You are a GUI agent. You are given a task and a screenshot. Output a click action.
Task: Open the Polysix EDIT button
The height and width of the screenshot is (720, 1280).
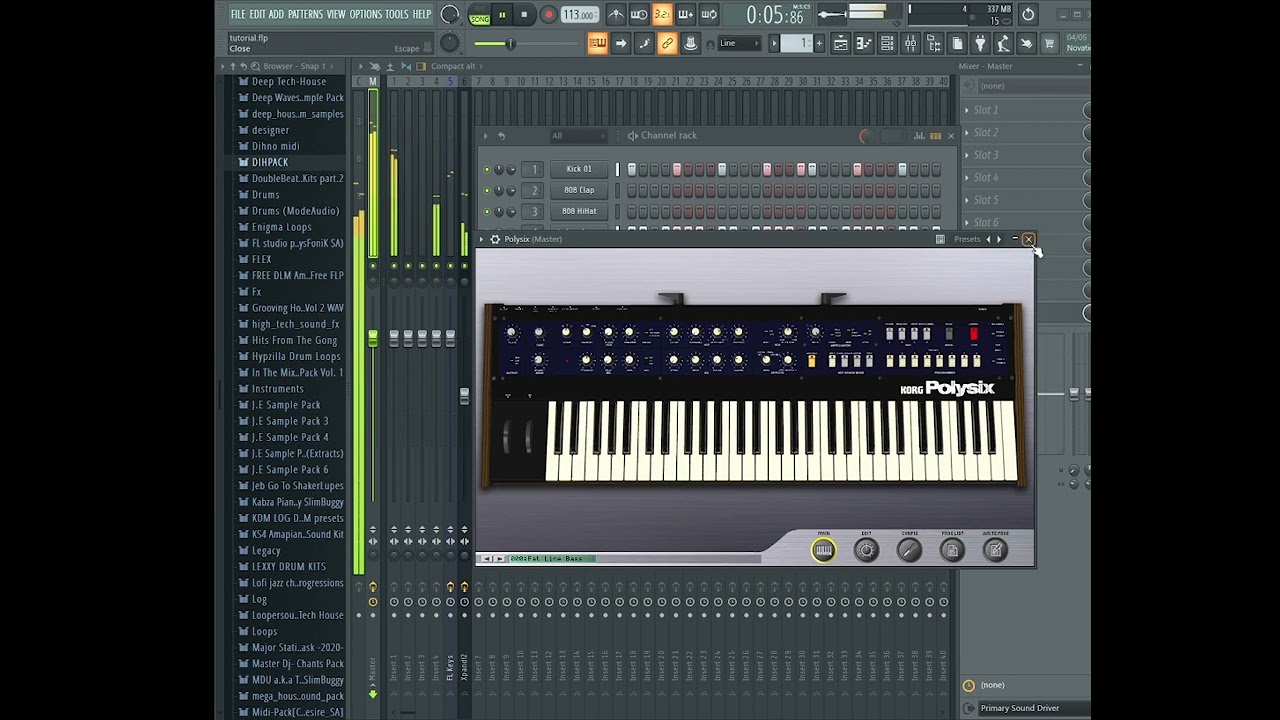tap(866, 550)
